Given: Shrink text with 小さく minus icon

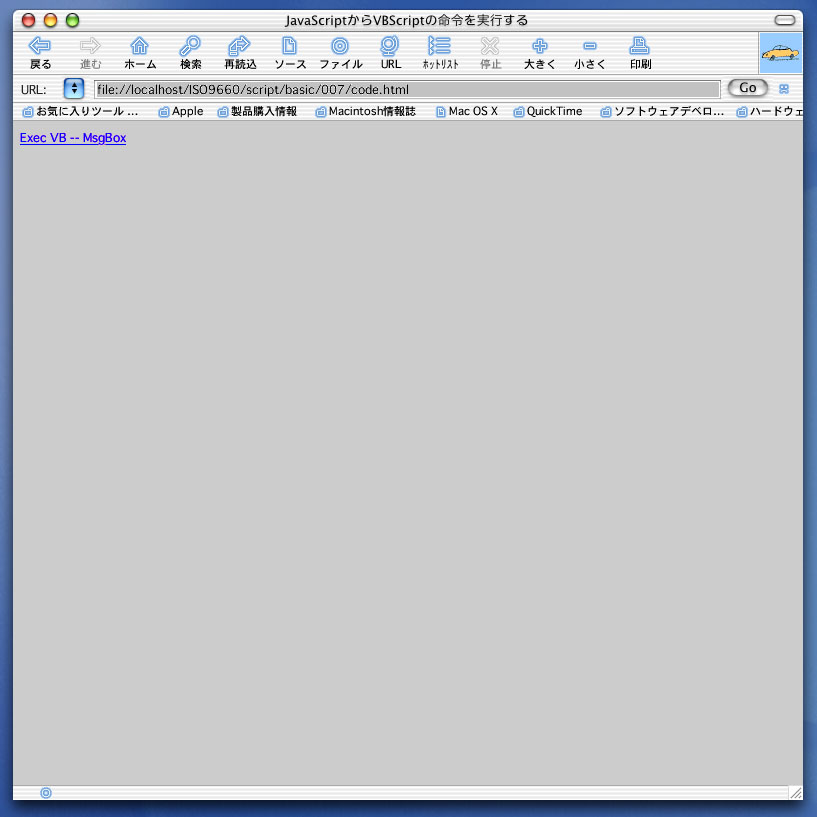Looking at the screenshot, I should point(590,46).
